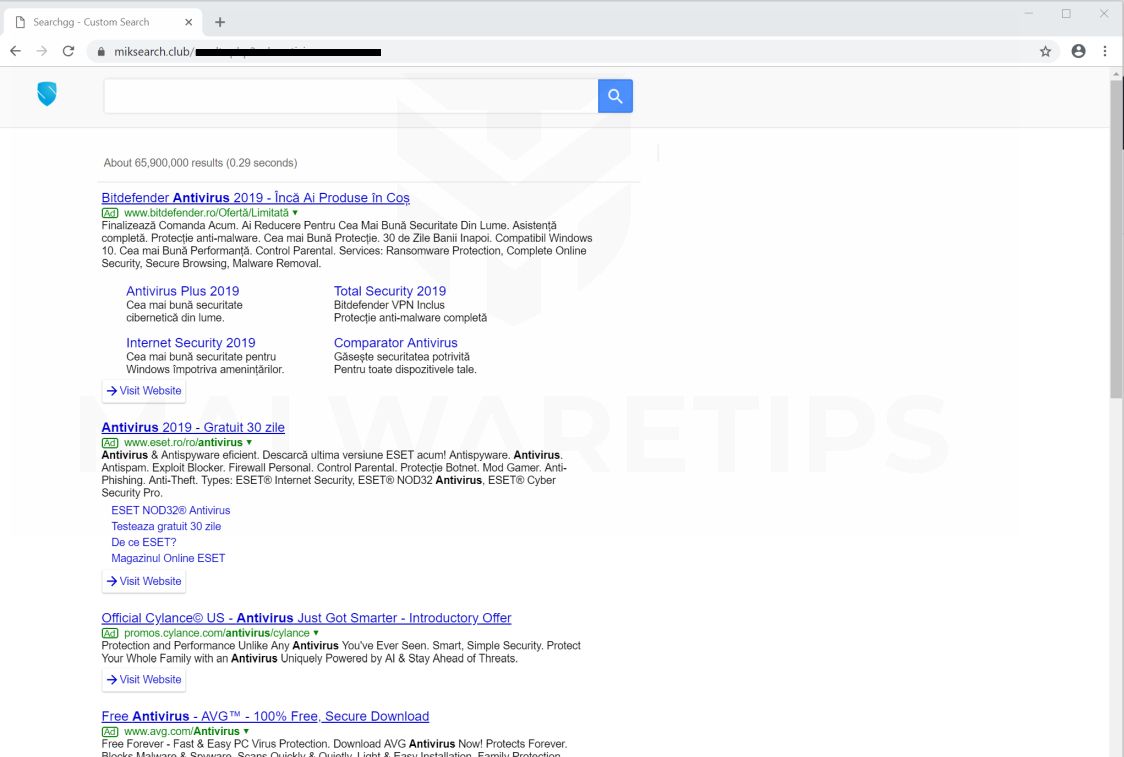Click the Ad badge beside promos.cylance.com URL
The width and height of the screenshot is (1124, 757).
[110, 633]
